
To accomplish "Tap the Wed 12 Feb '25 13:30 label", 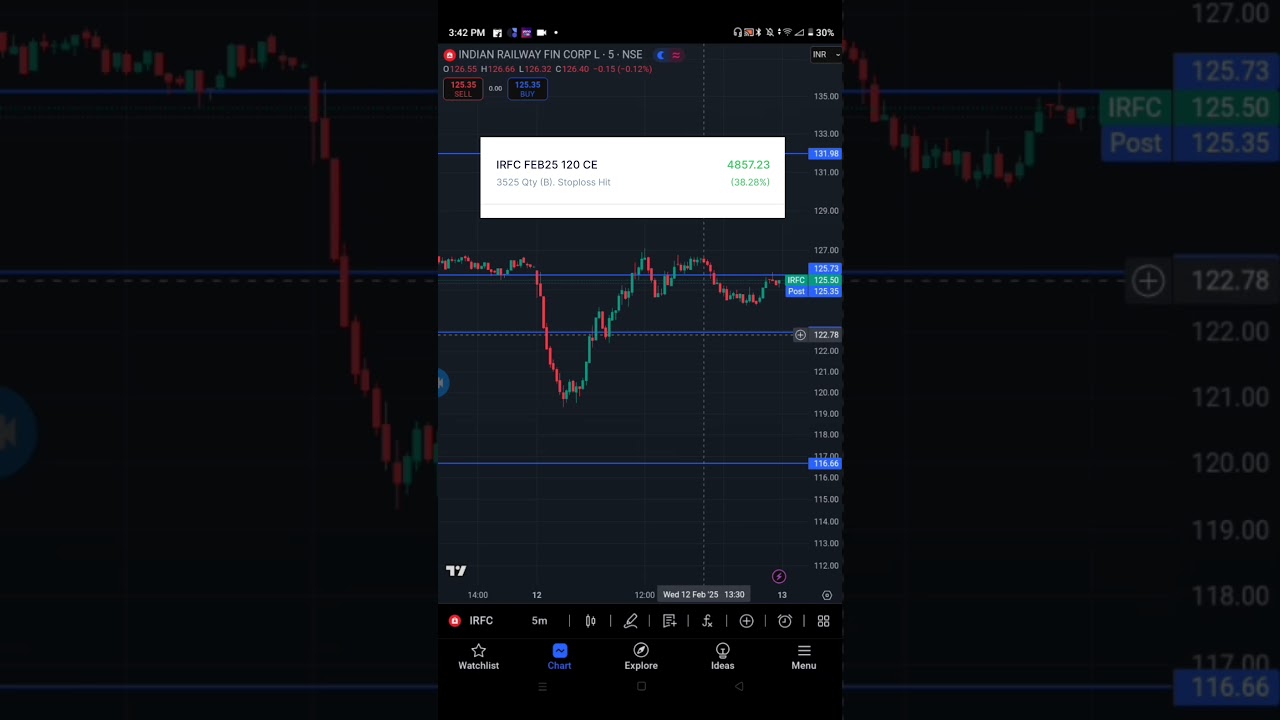I will [x=703, y=594].
